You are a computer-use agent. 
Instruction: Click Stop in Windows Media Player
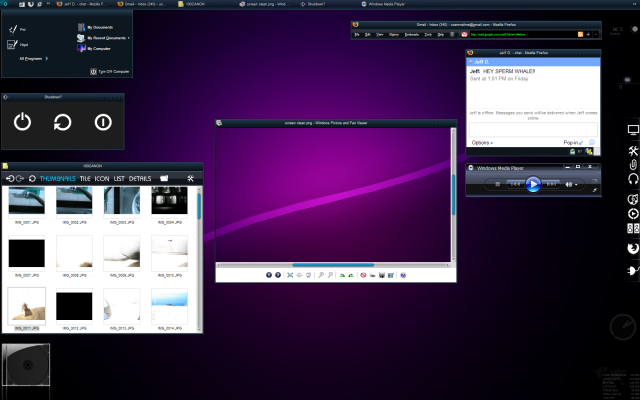coord(497,184)
